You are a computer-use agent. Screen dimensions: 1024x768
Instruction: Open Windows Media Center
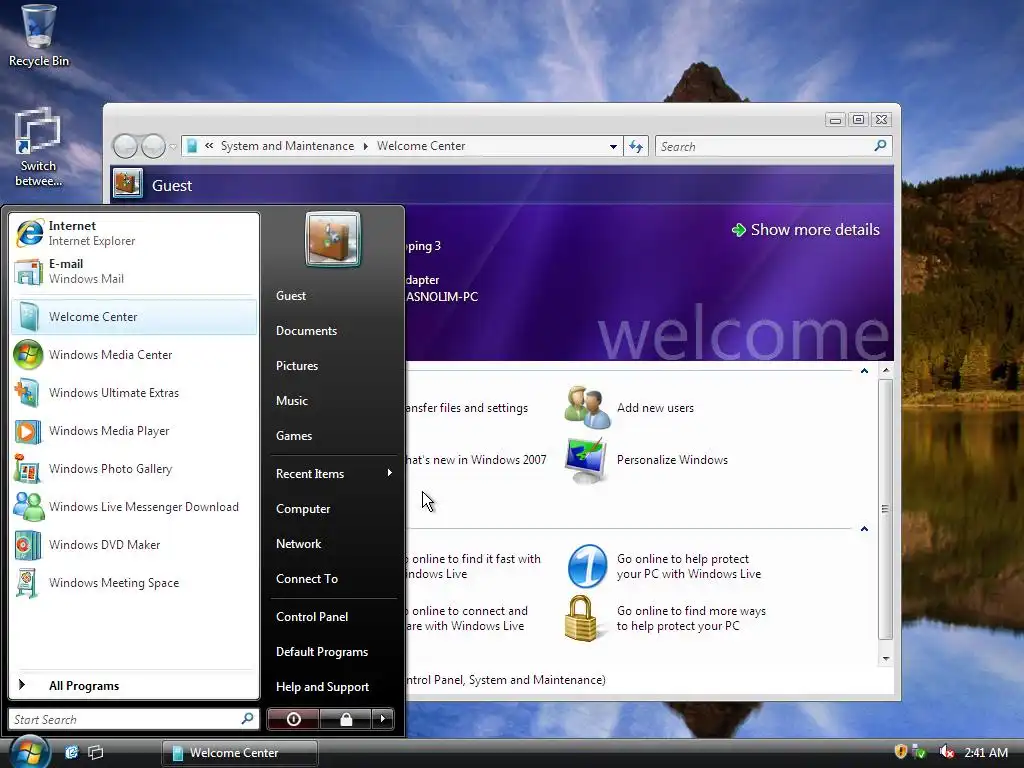click(134, 355)
